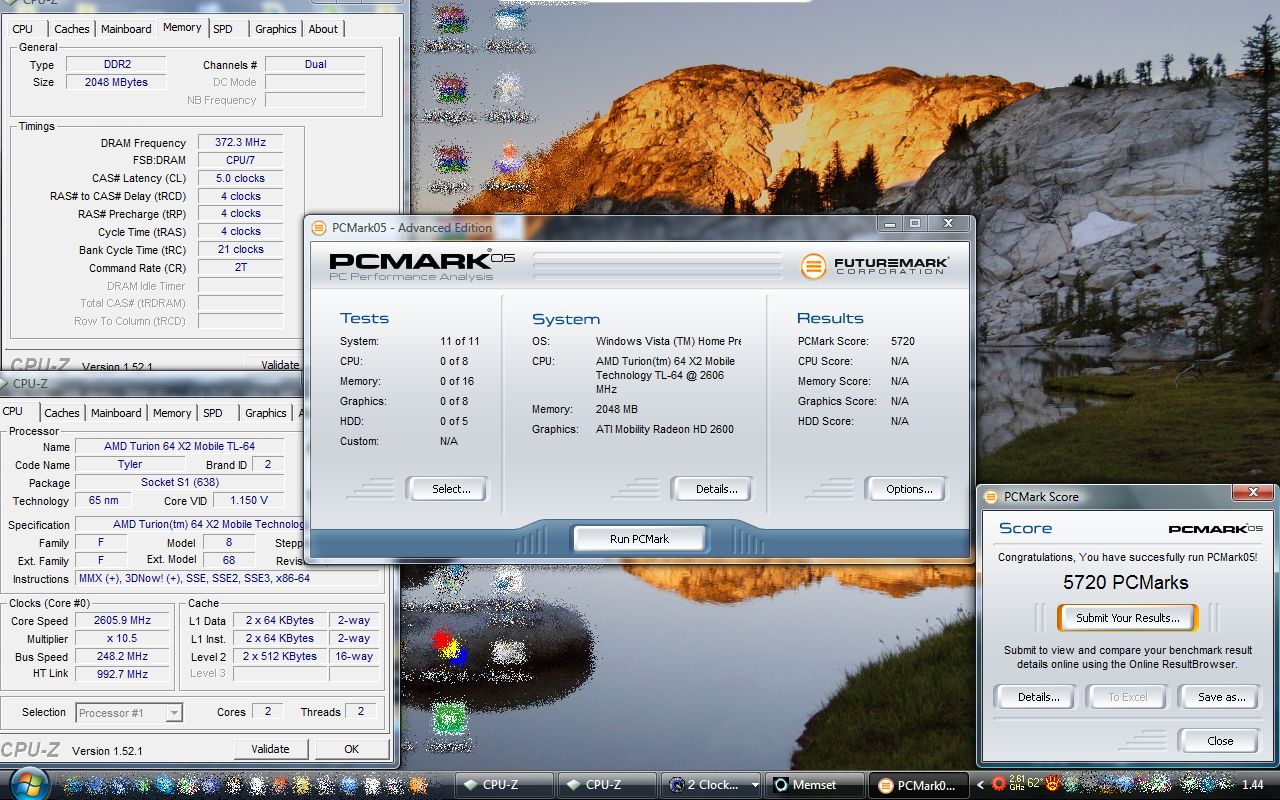Click the PCMark05 window title icon
The width and height of the screenshot is (1280, 800).
(x=320, y=227)
